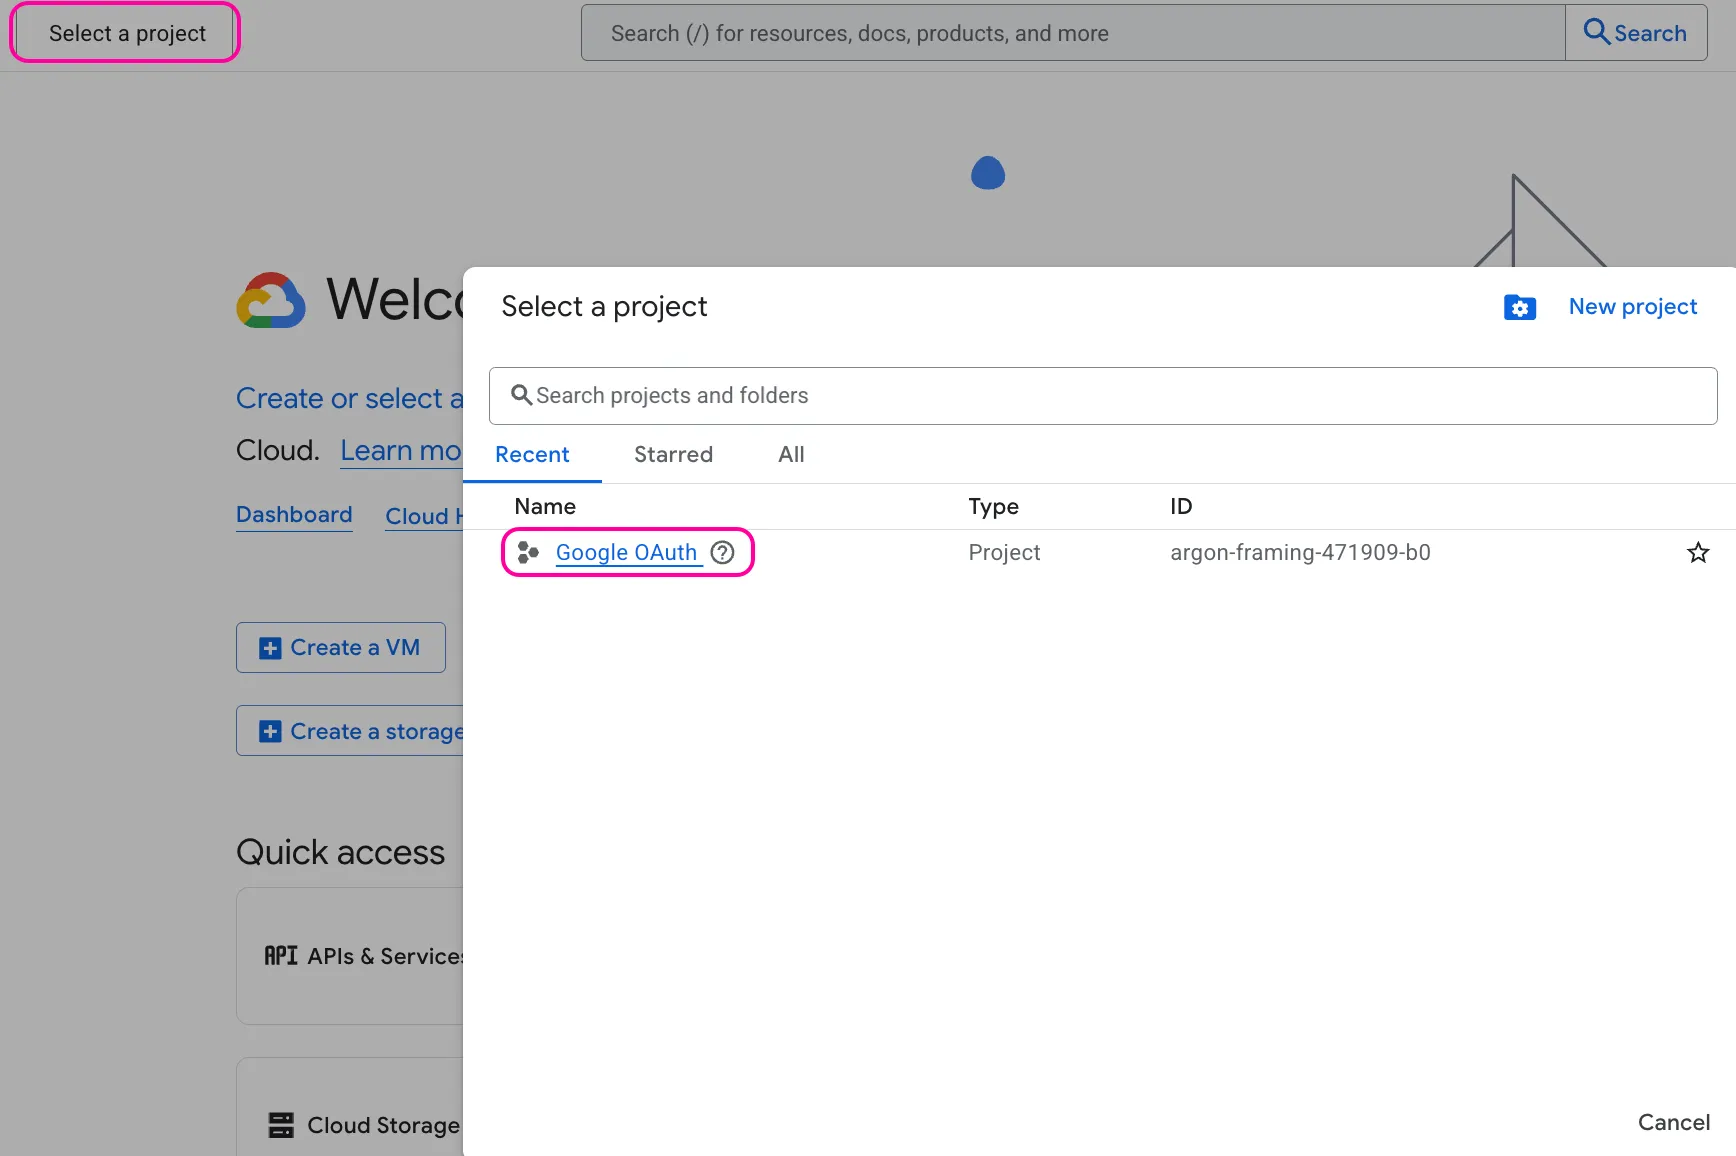The image size is (1736, 1156).
Task: Click the project icon next to Google OAuth
Action: [x=528, y=553]
